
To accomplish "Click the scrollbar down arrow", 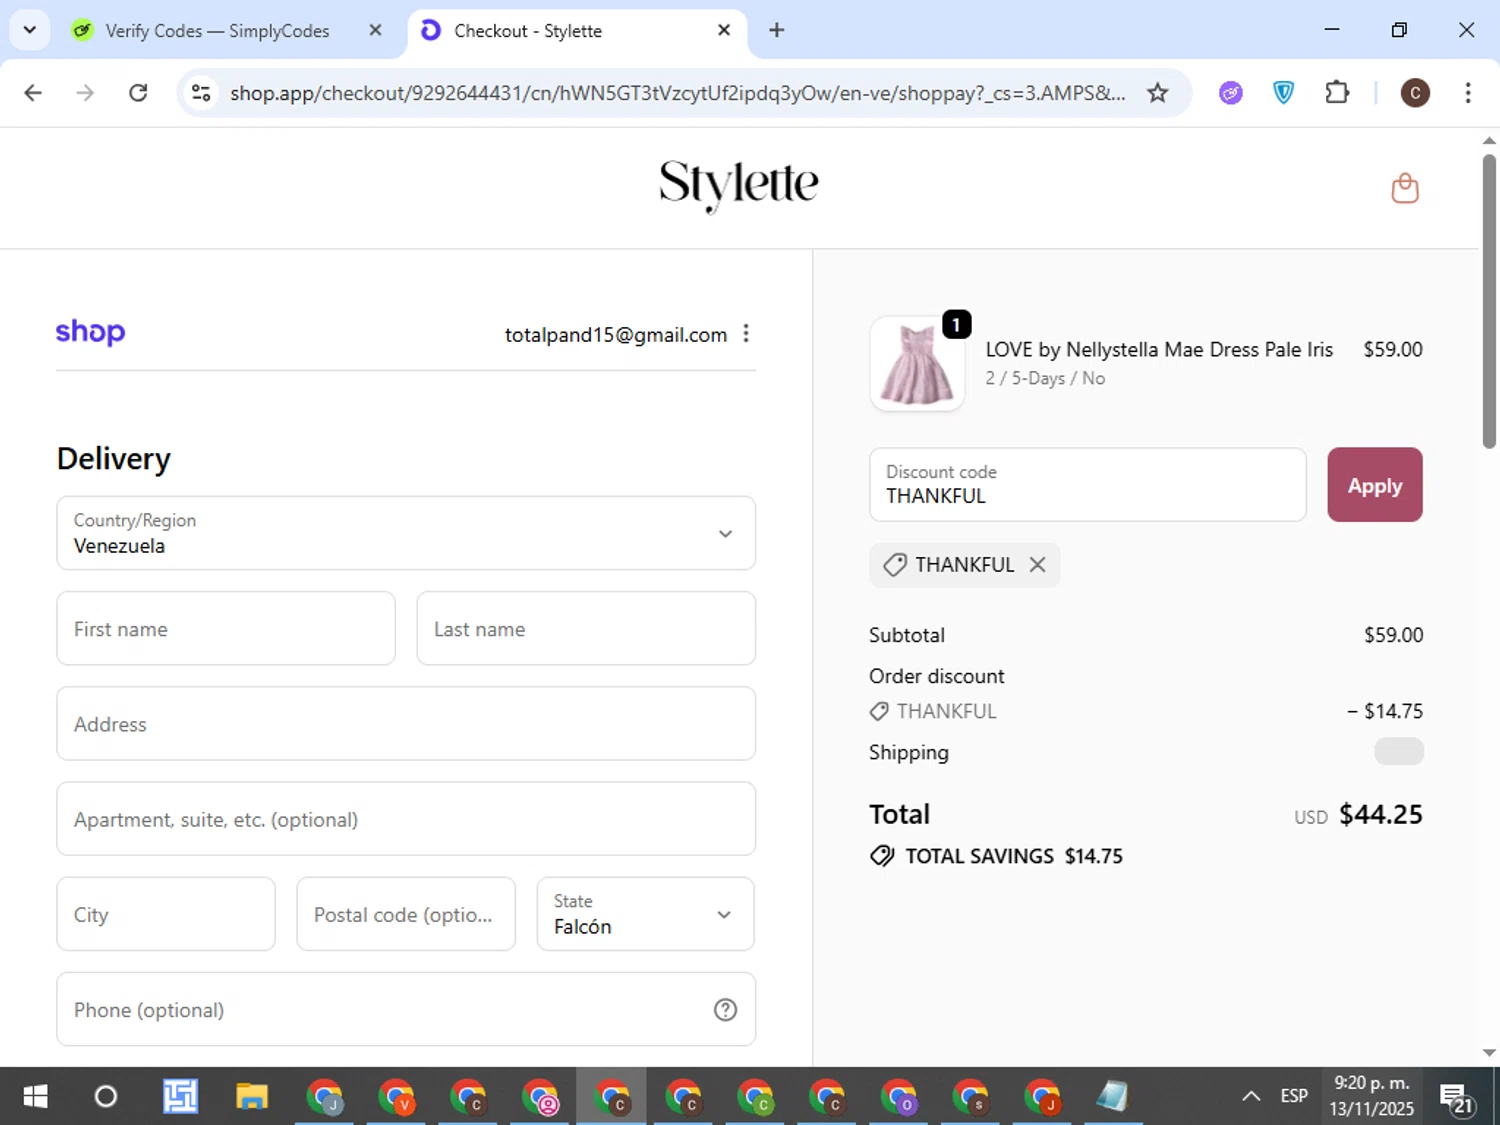I will (x=1489, y=1052).
